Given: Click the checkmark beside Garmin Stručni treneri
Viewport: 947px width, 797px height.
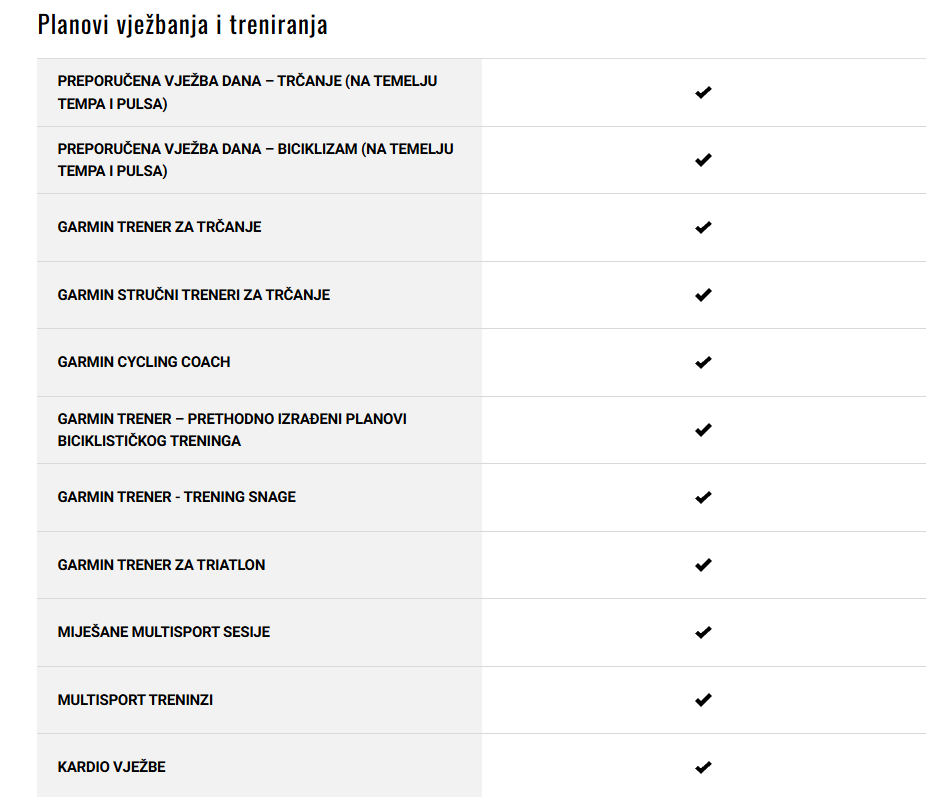Looking at the screenshot, I should click(x=703, y=295).
